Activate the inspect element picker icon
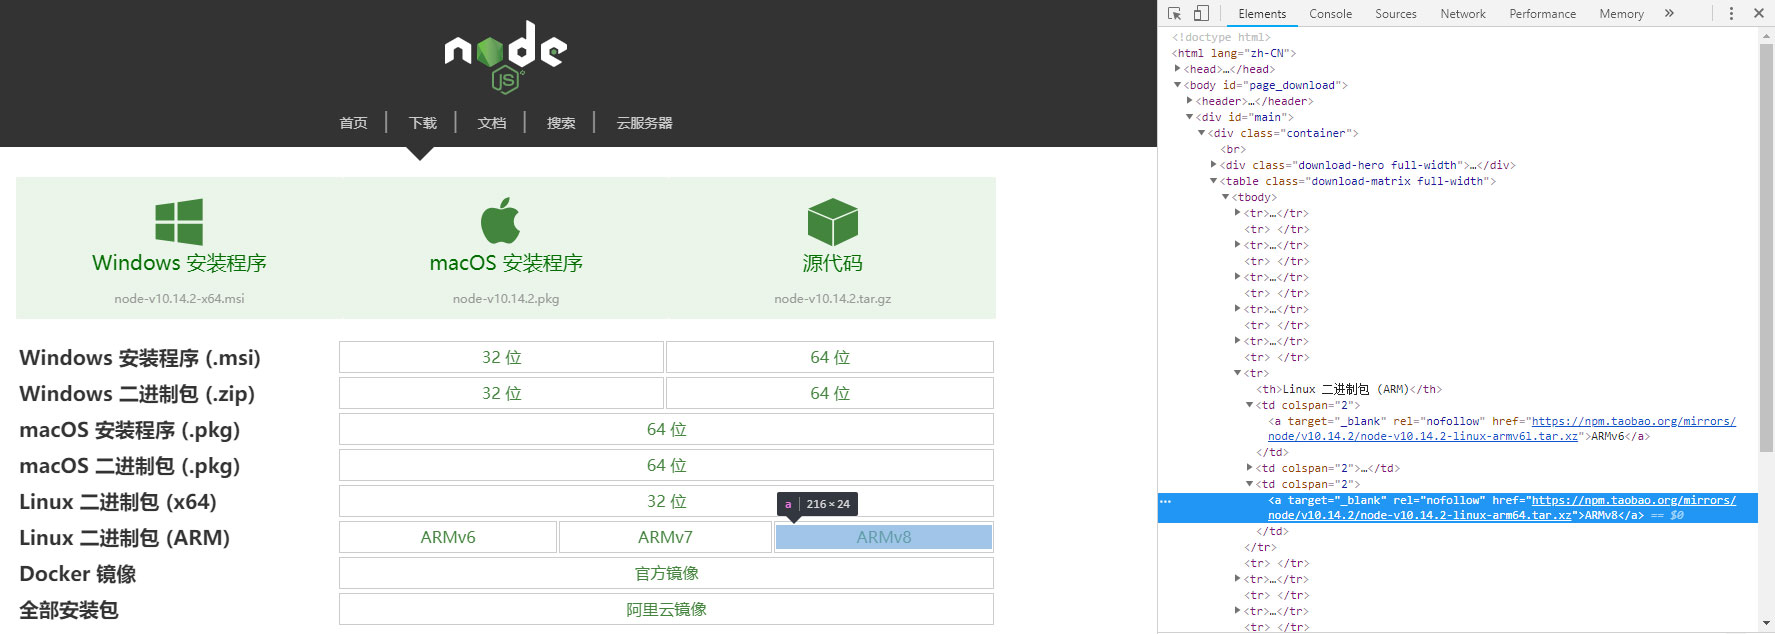Viewport: 1775px width, 634px height. tap(1174, 13)
